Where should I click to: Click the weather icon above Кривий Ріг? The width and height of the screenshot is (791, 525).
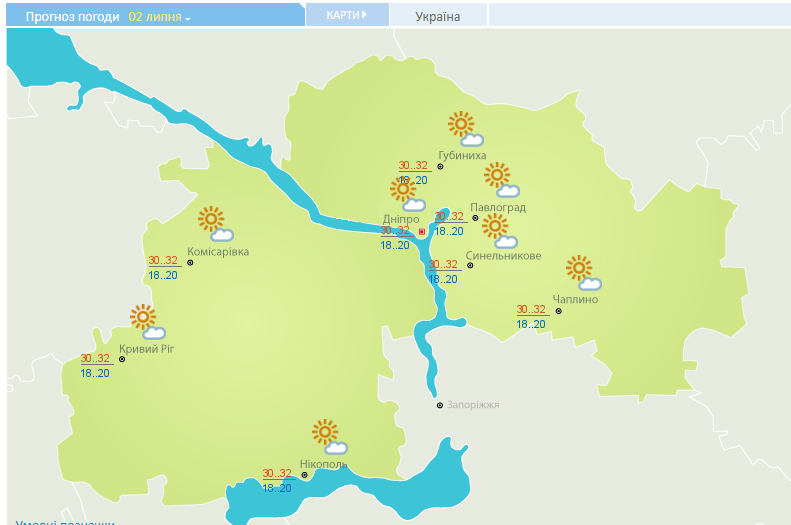(x=147, y=322)
